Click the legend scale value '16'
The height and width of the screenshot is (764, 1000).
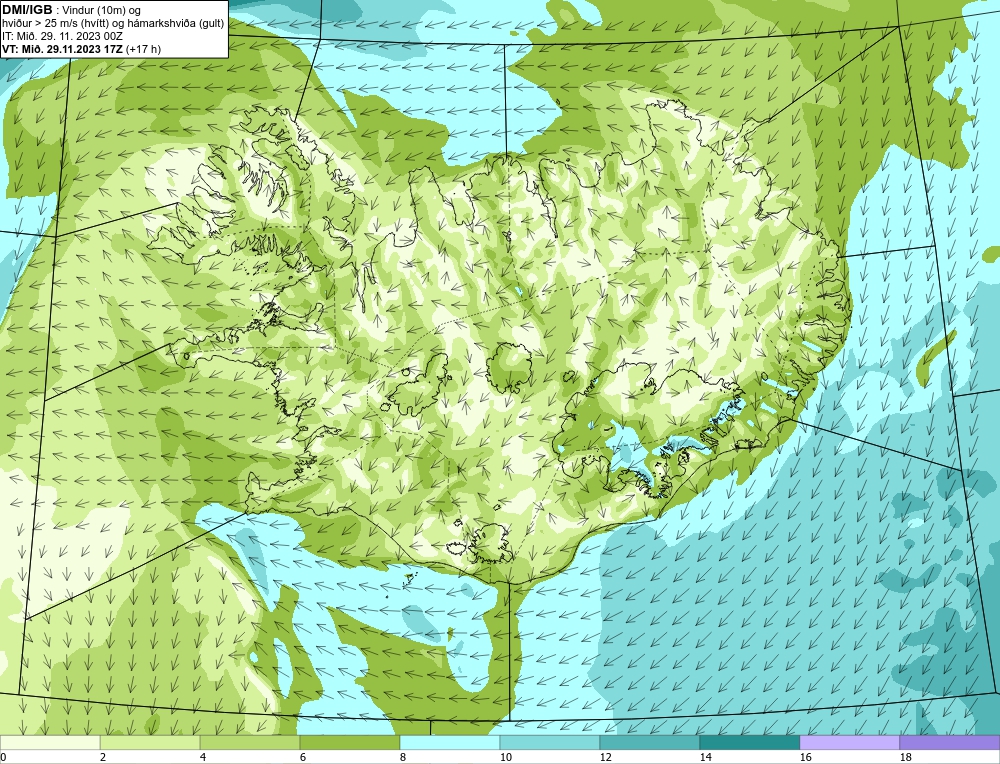[805, 757]
